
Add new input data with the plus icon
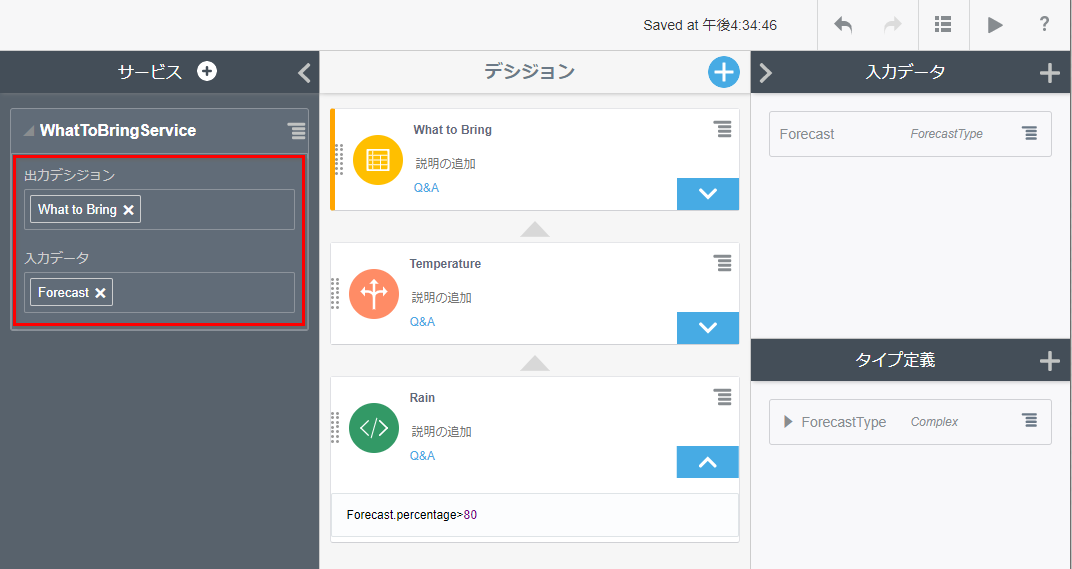[x=1049, y=72]
